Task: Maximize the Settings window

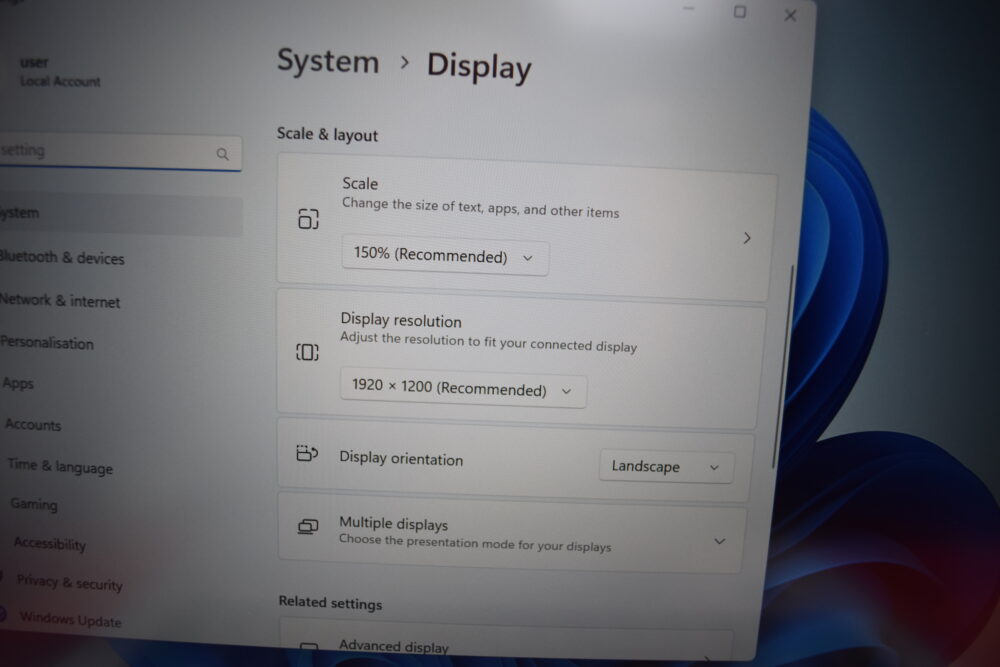Action: point(740,11)
